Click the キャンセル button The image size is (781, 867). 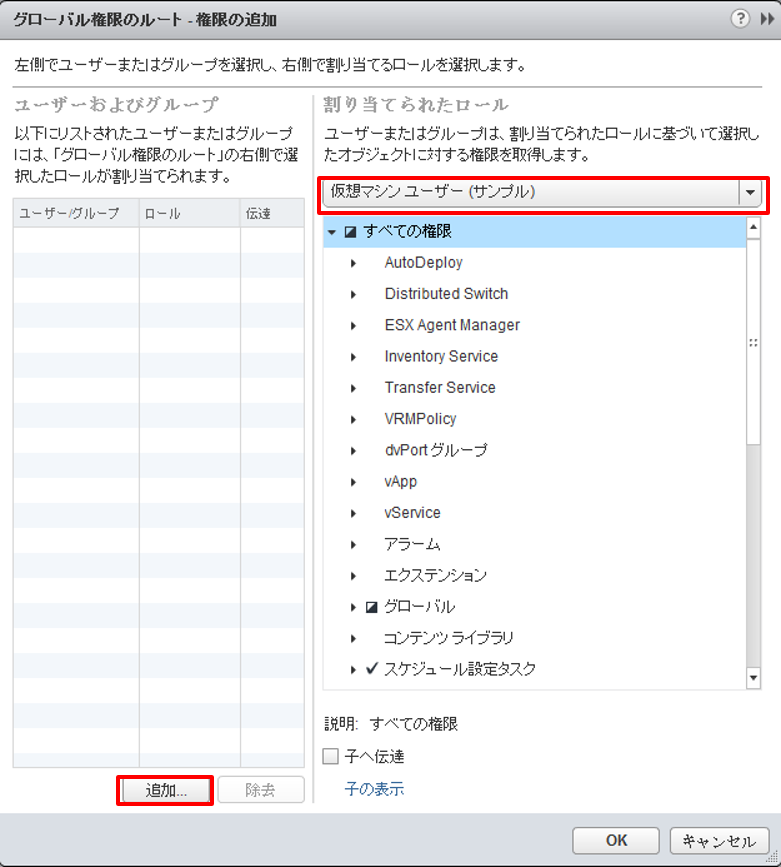click(719, 841)
